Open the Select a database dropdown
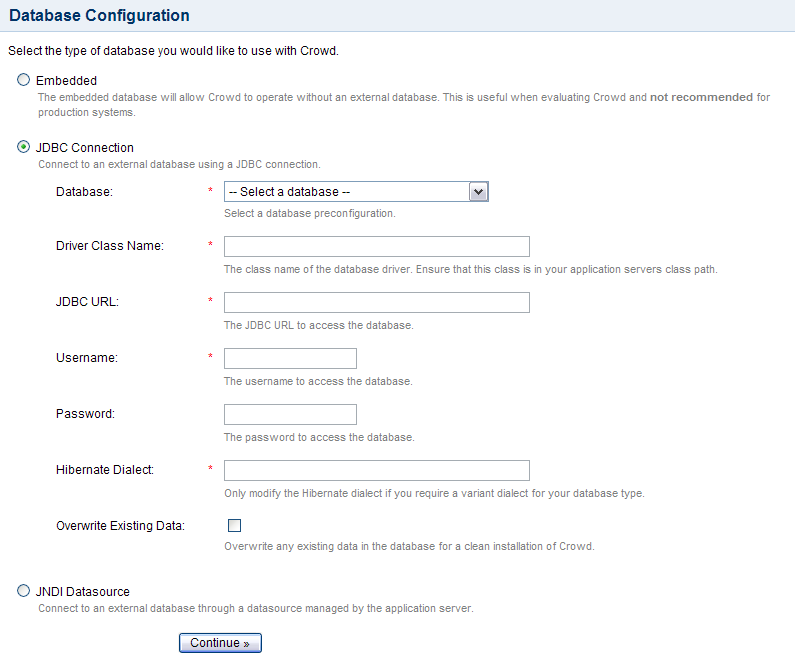This screenshot has height=661, width=795. coord(356,192)
